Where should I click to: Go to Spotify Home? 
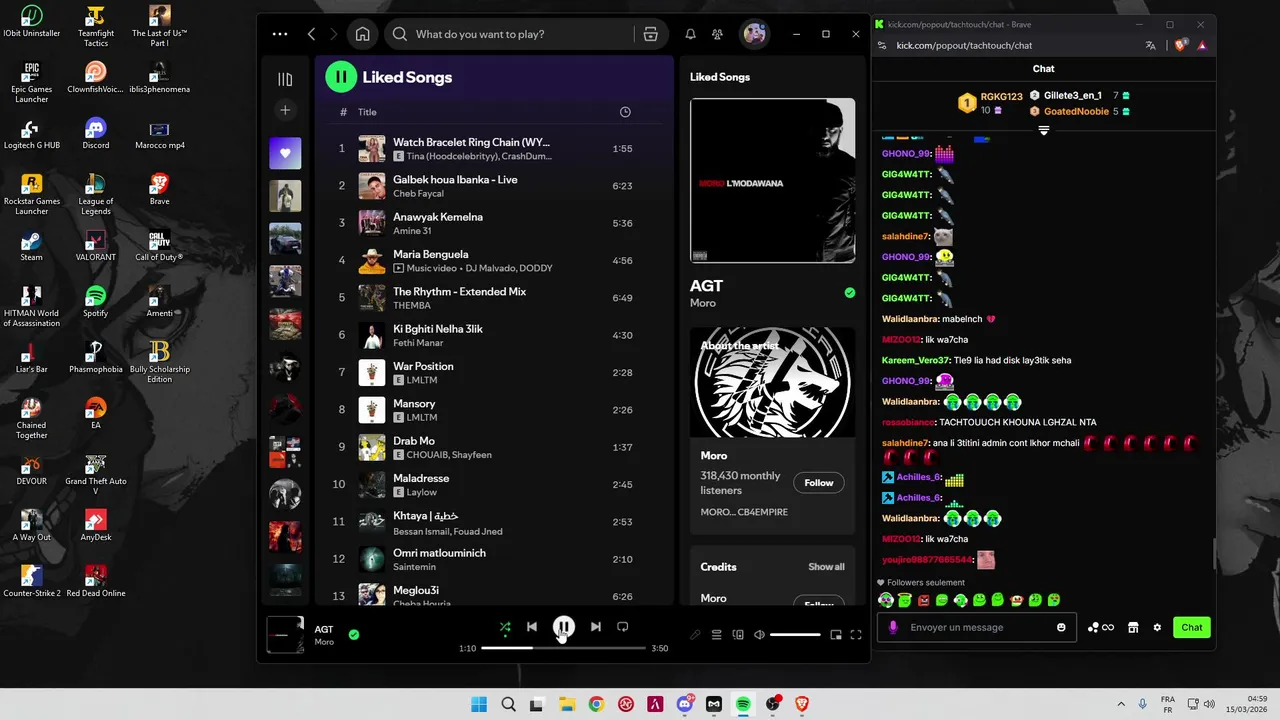(363, 34)
